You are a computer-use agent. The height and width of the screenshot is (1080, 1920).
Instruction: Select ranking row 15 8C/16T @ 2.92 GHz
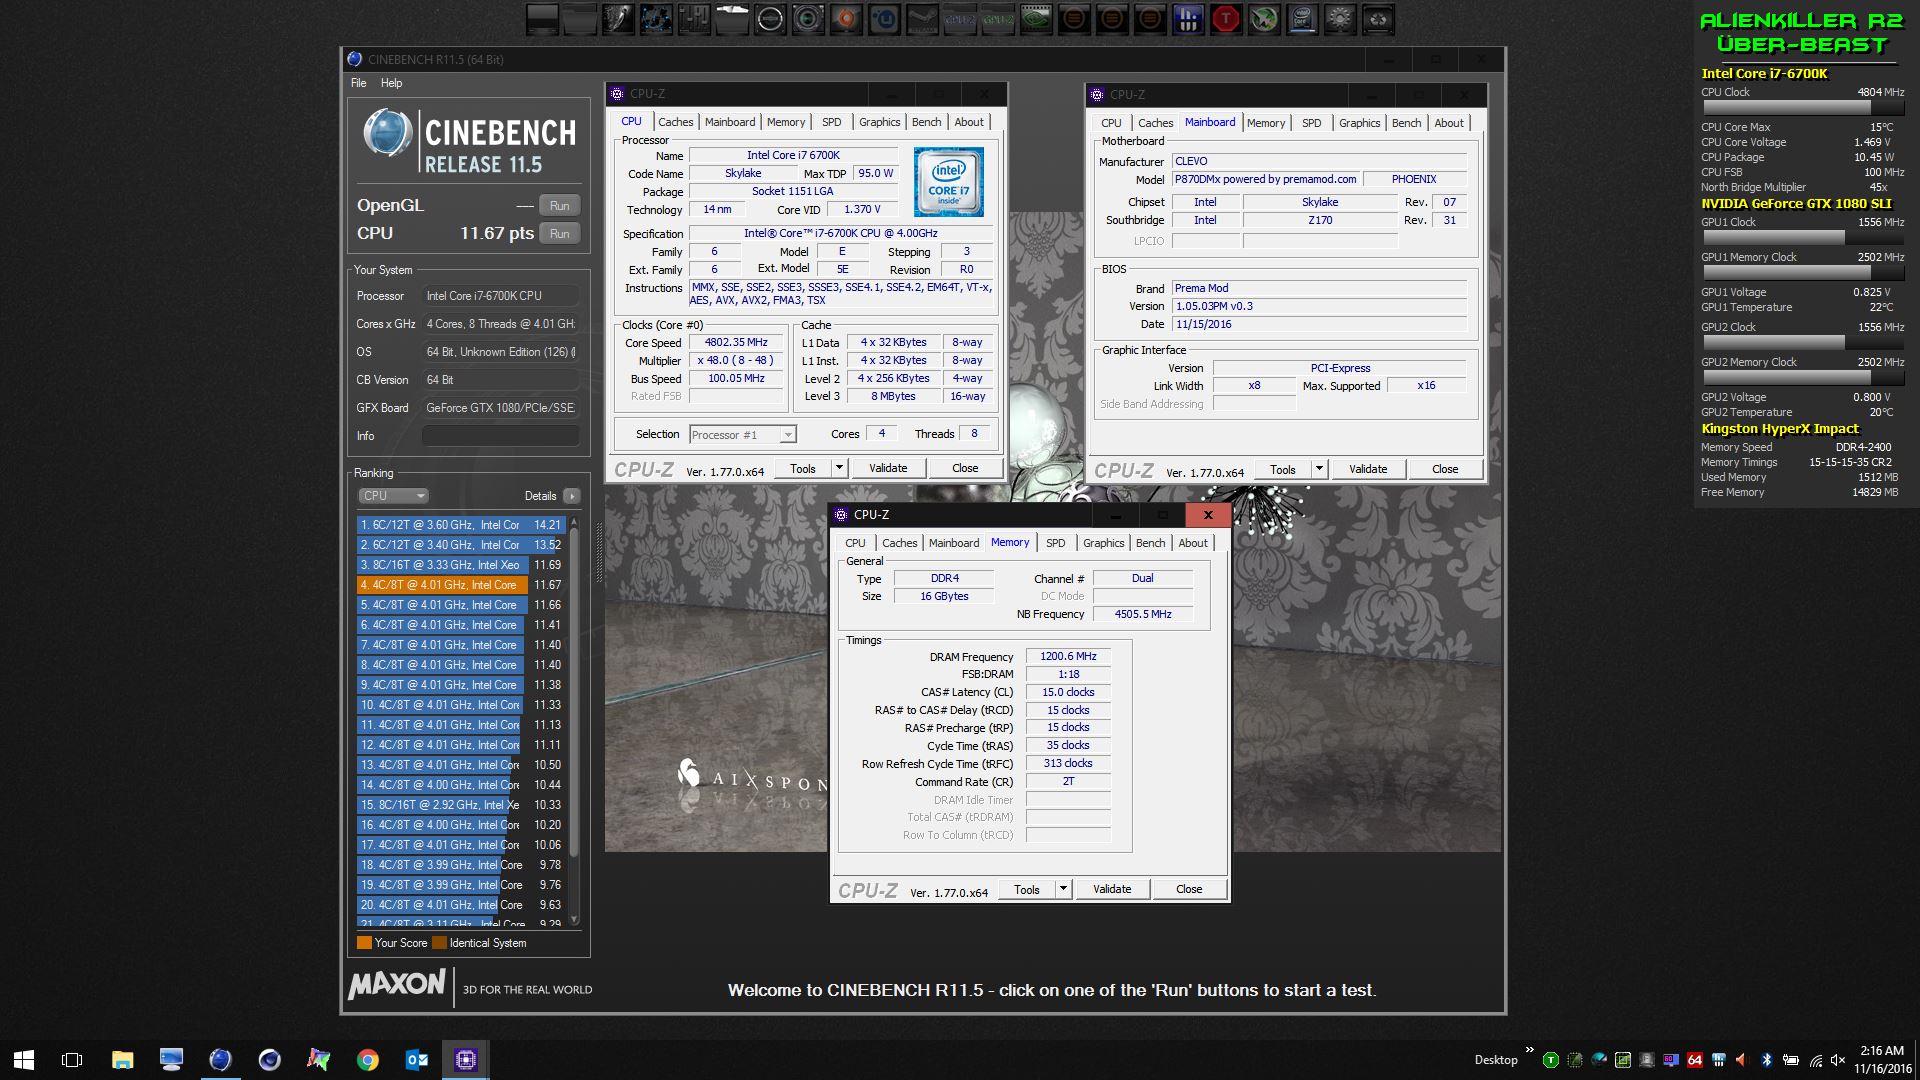461,804
